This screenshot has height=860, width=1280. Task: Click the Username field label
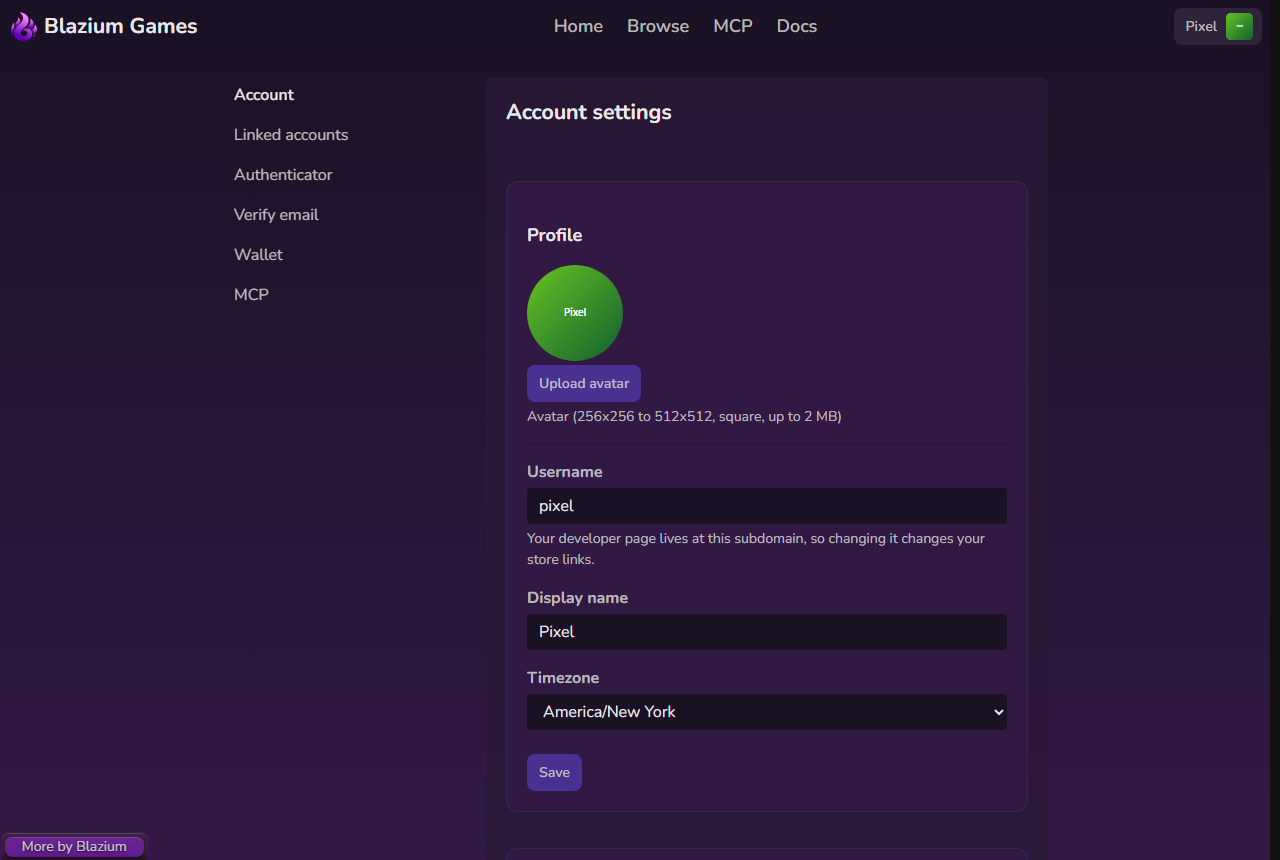point(565,472)
